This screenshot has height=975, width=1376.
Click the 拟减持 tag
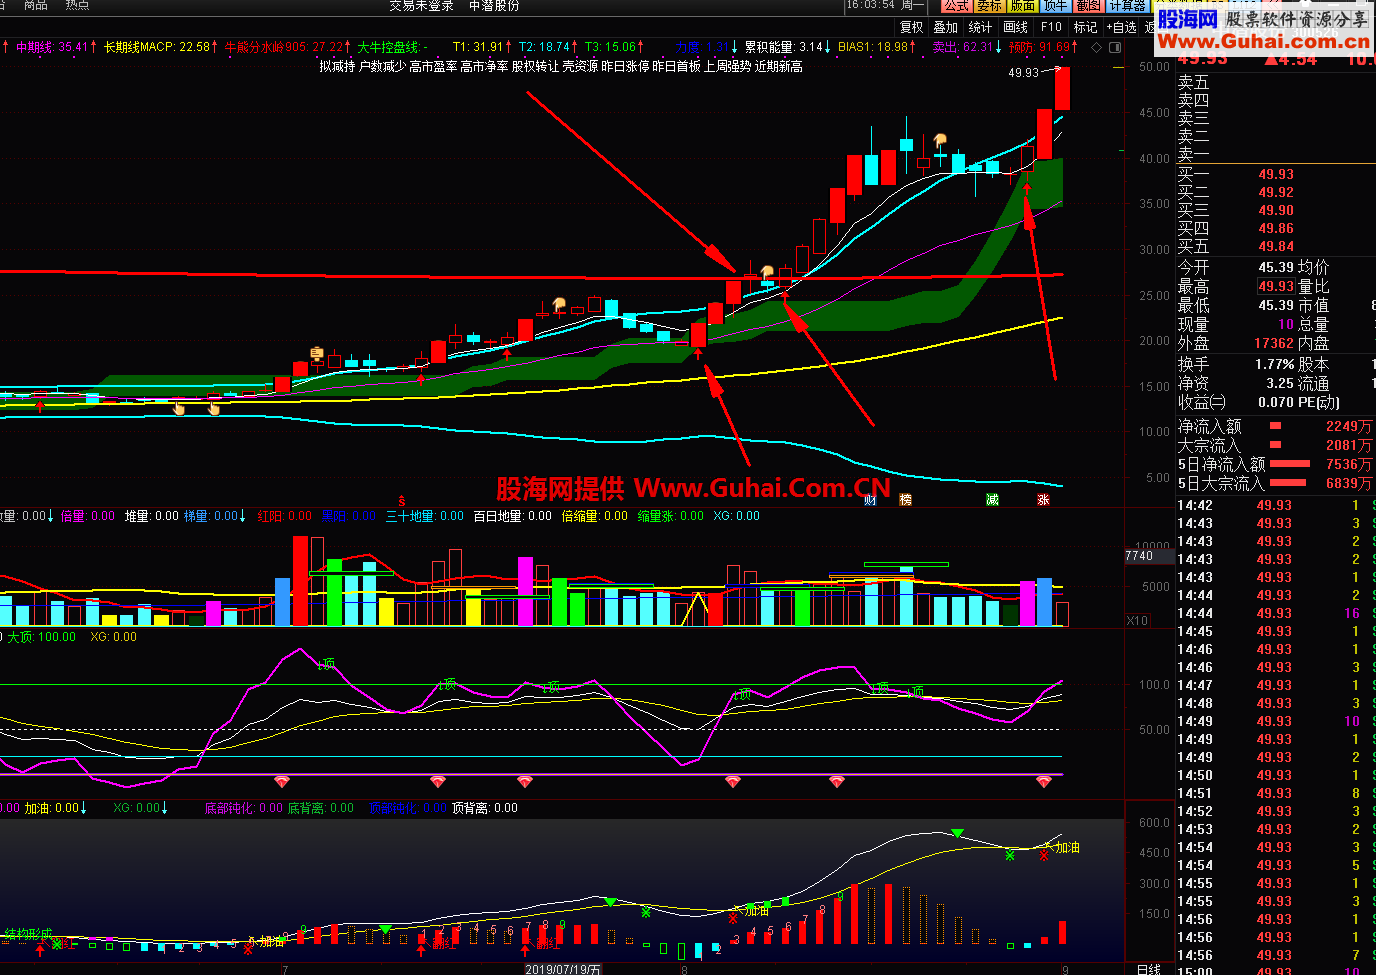coord(337,67)
